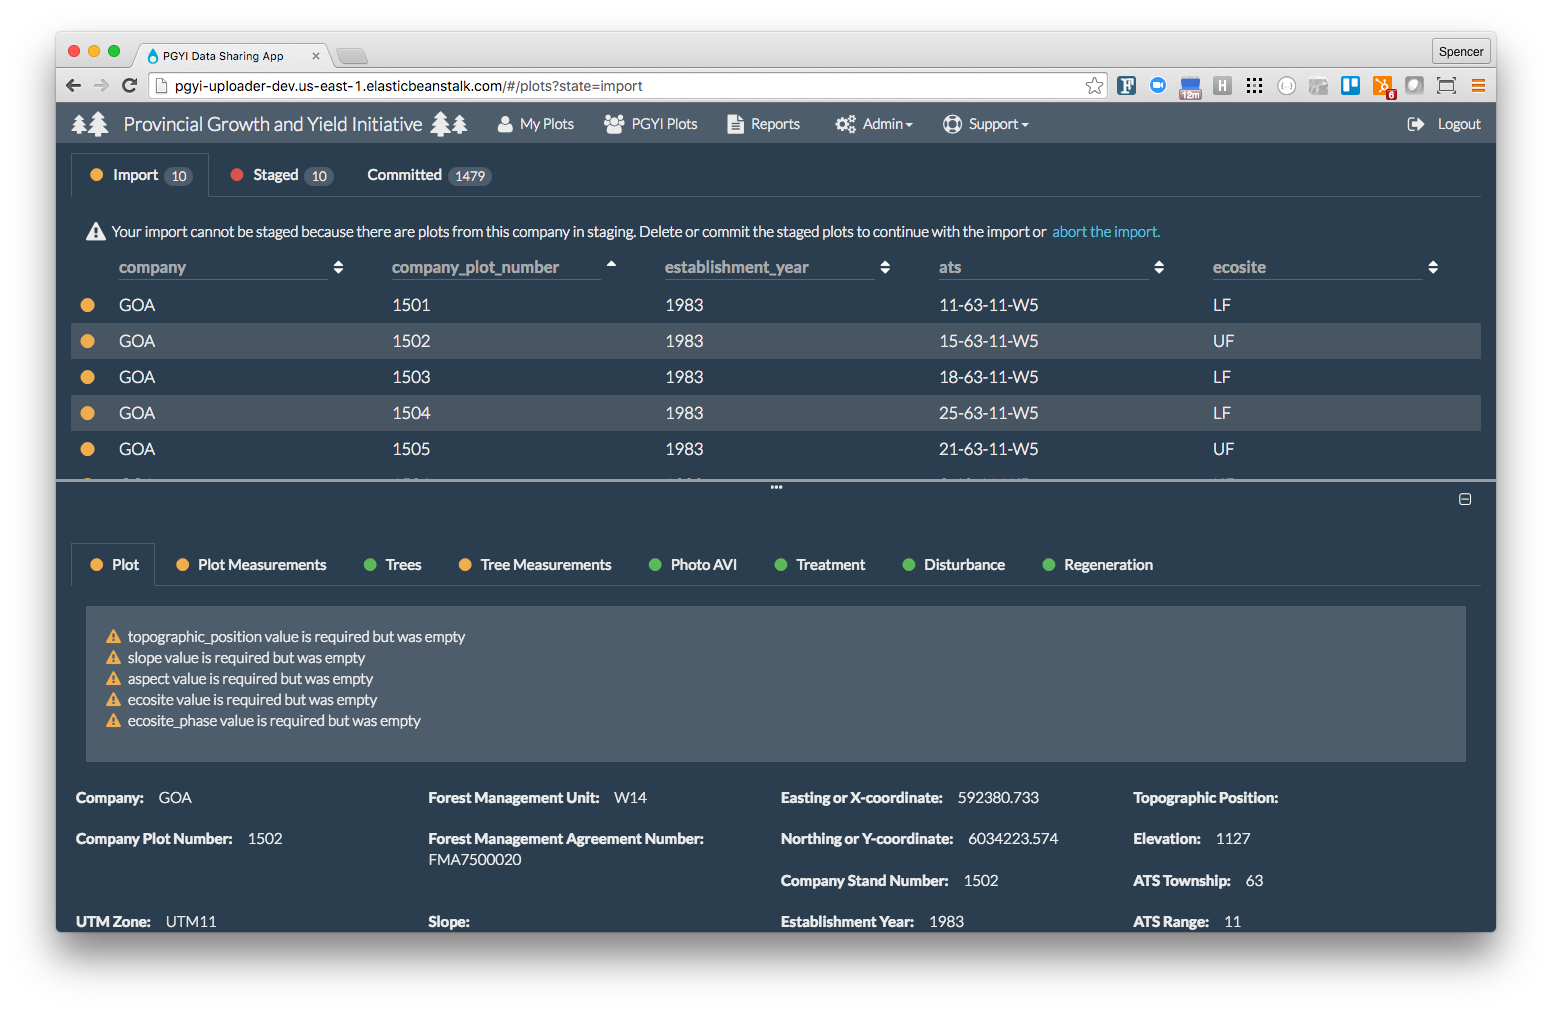Open the Disturbance tab
The image size is (1552, 1012).
pyautogui.click(x=954, y=565)
